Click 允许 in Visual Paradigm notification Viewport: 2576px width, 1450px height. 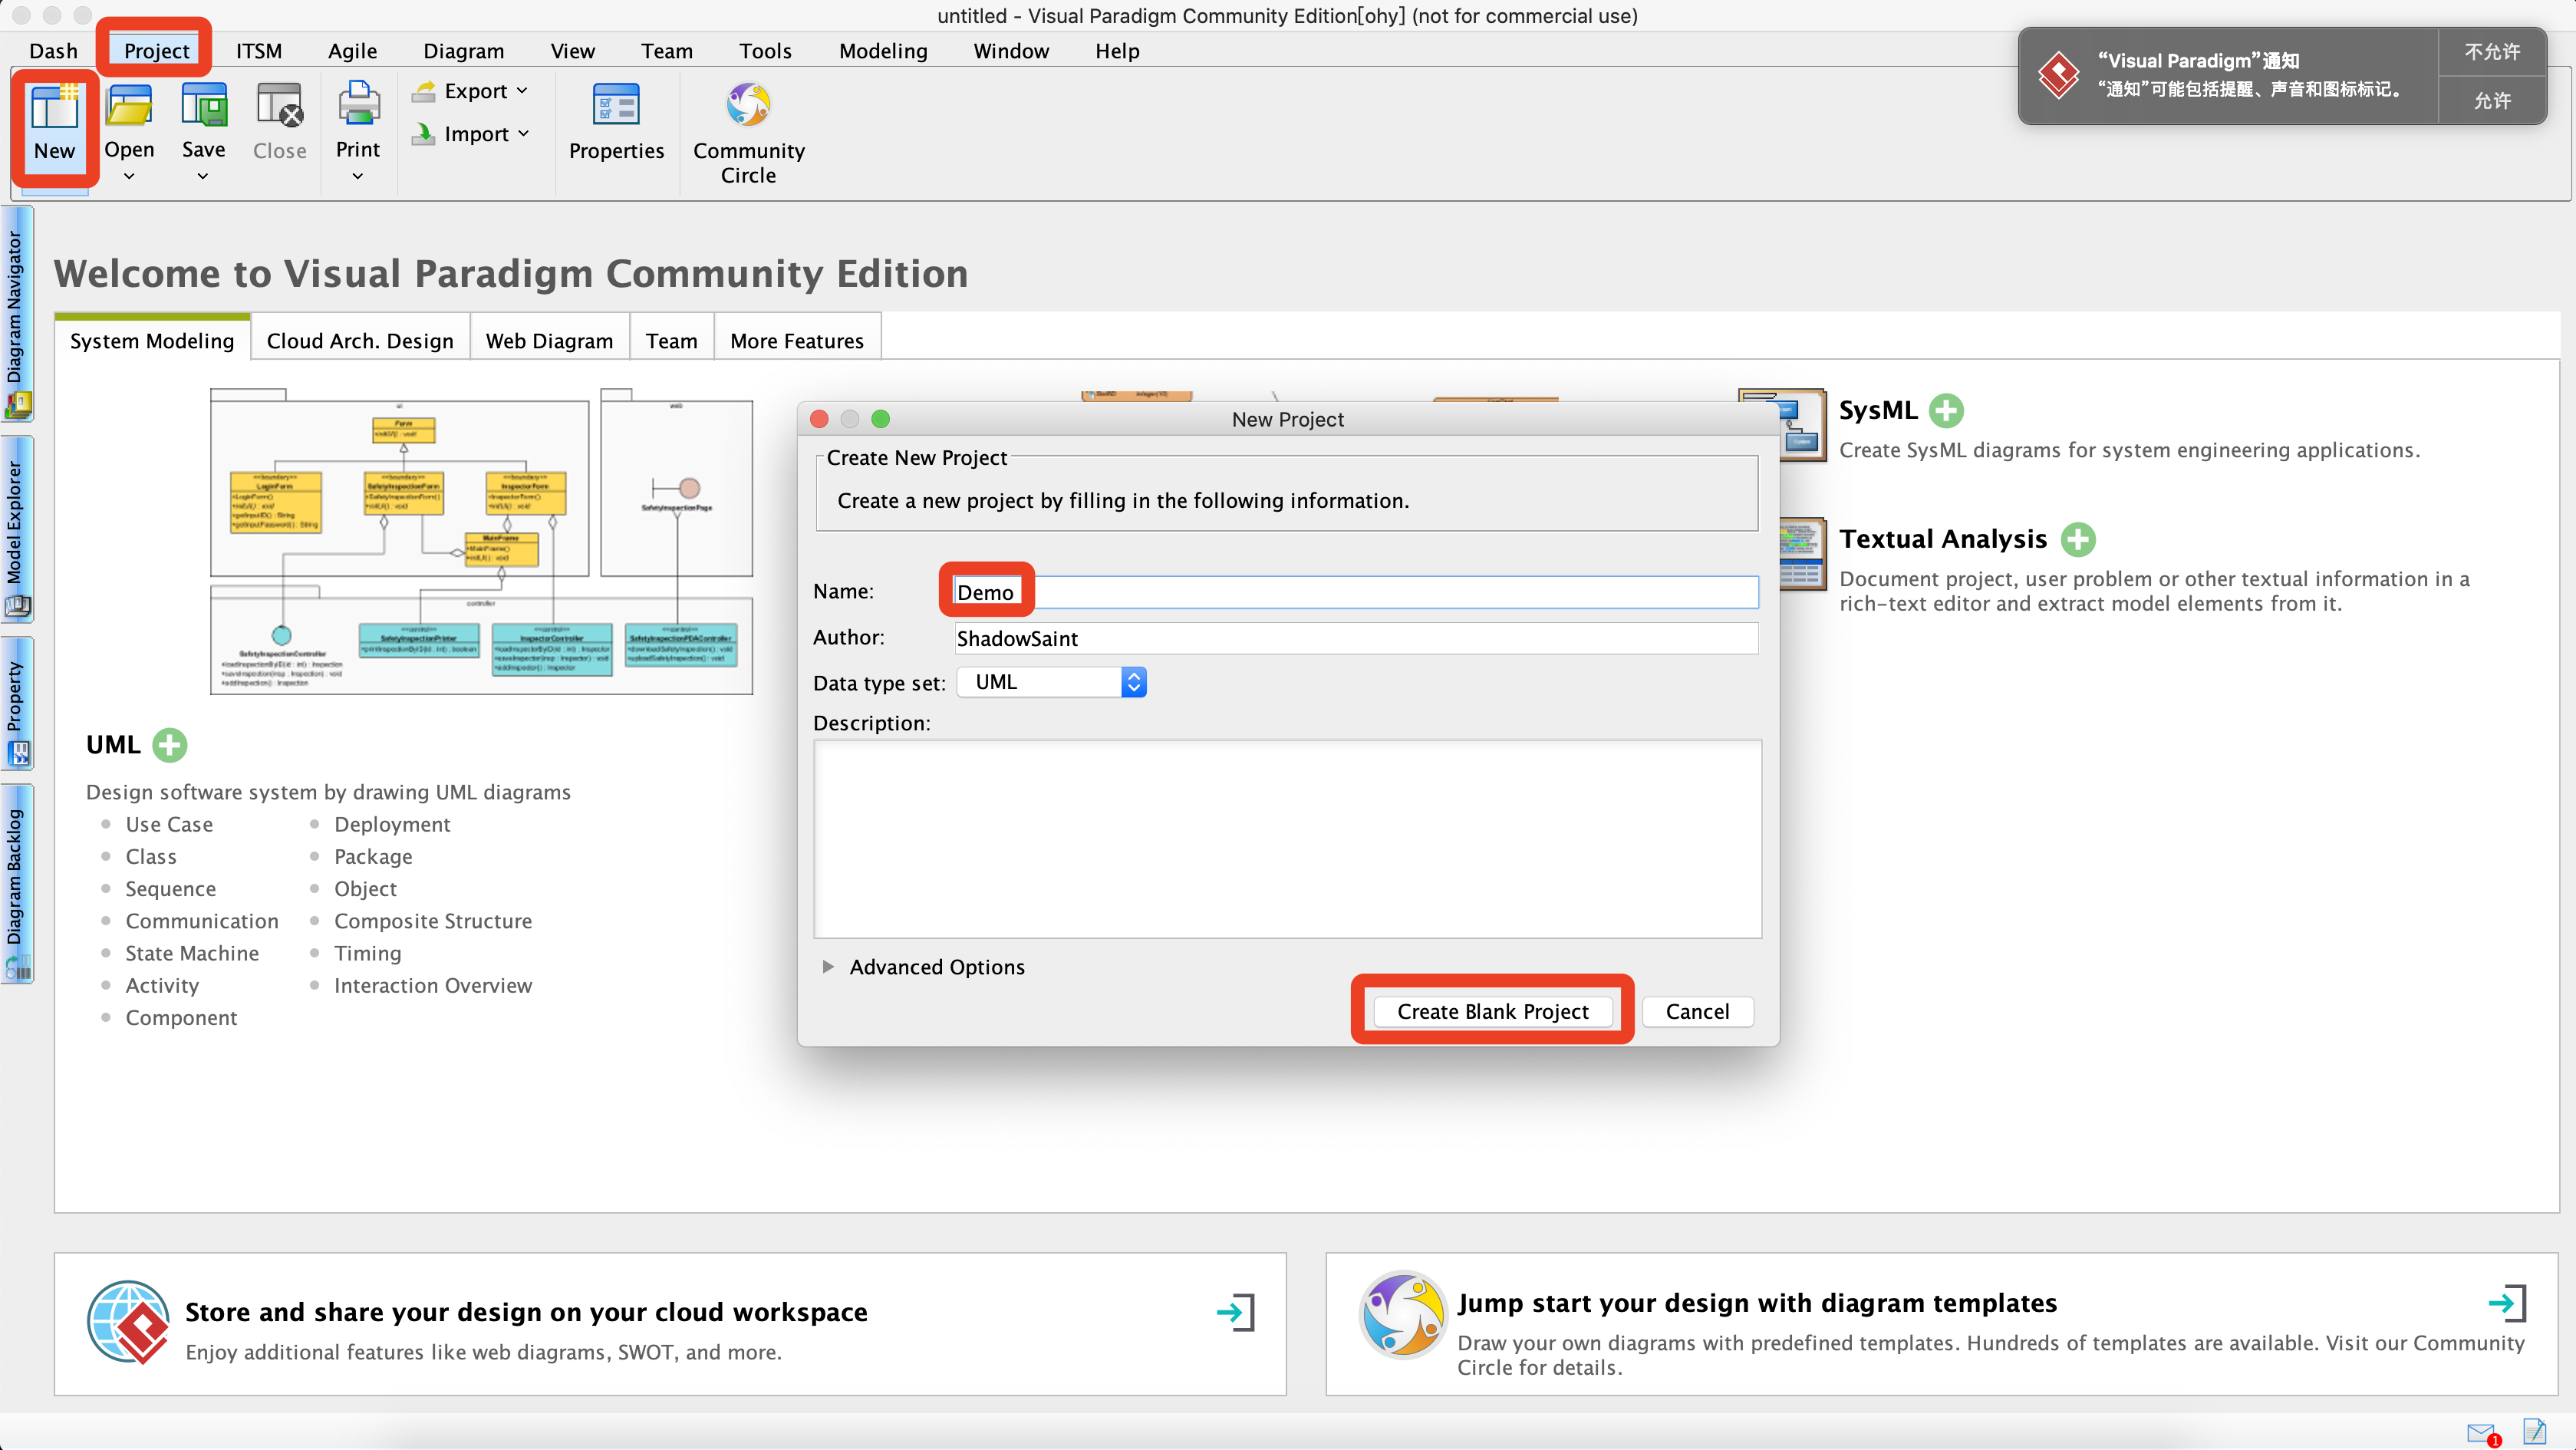coord(2492,100)
